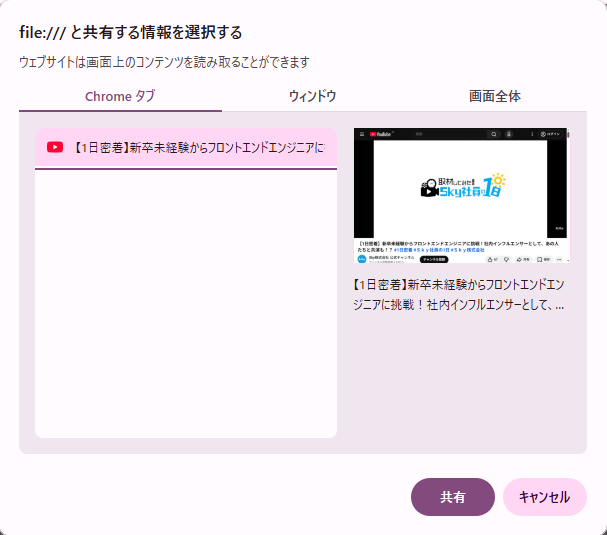607x535 pixels.
Task: Open the 画面全体 tab
Action: (494, 96)
